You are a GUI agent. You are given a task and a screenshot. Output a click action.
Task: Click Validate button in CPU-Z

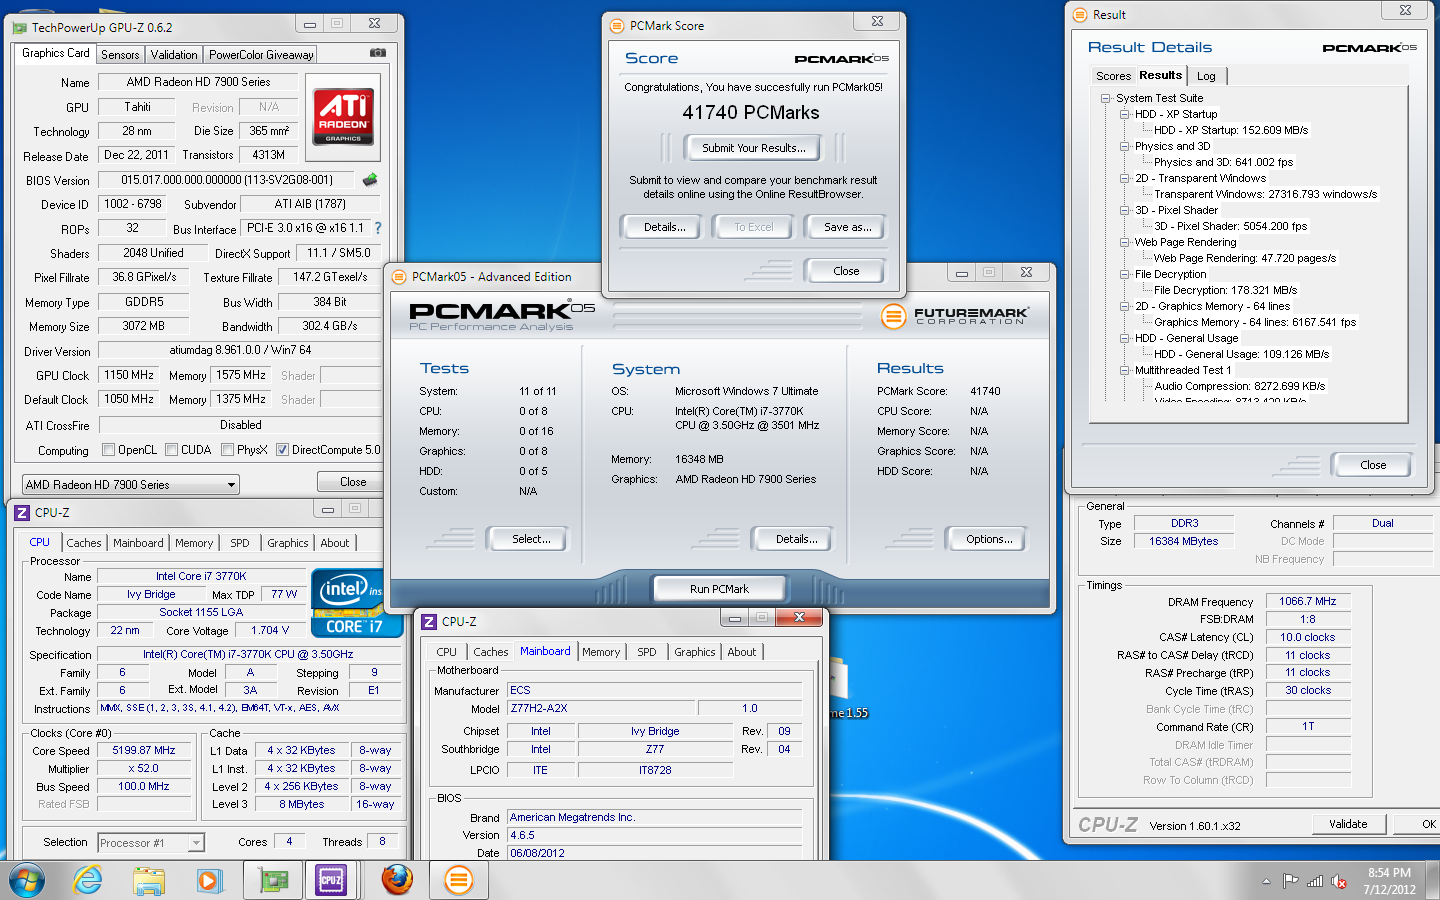point(1348,824)
